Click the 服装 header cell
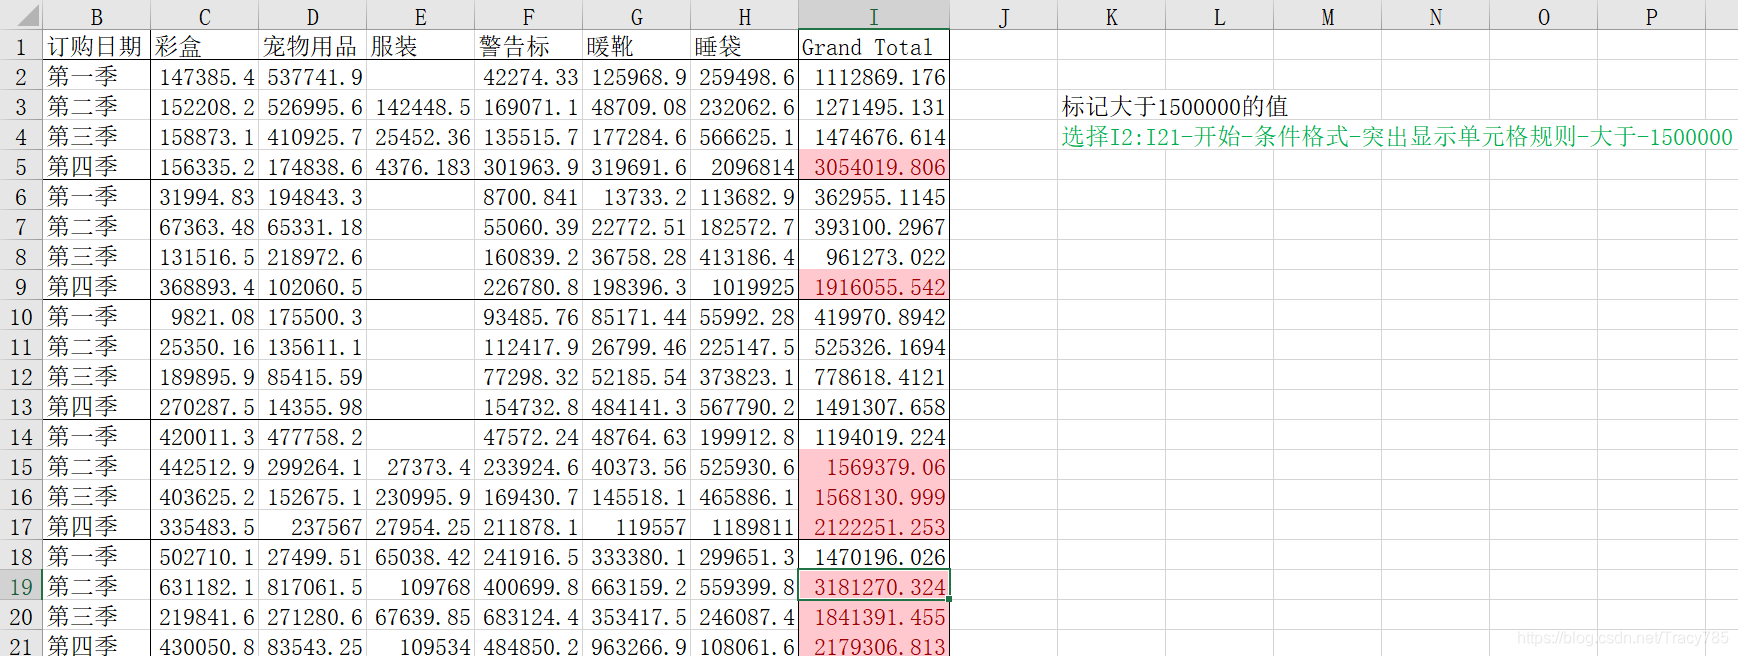 [421, 46]
